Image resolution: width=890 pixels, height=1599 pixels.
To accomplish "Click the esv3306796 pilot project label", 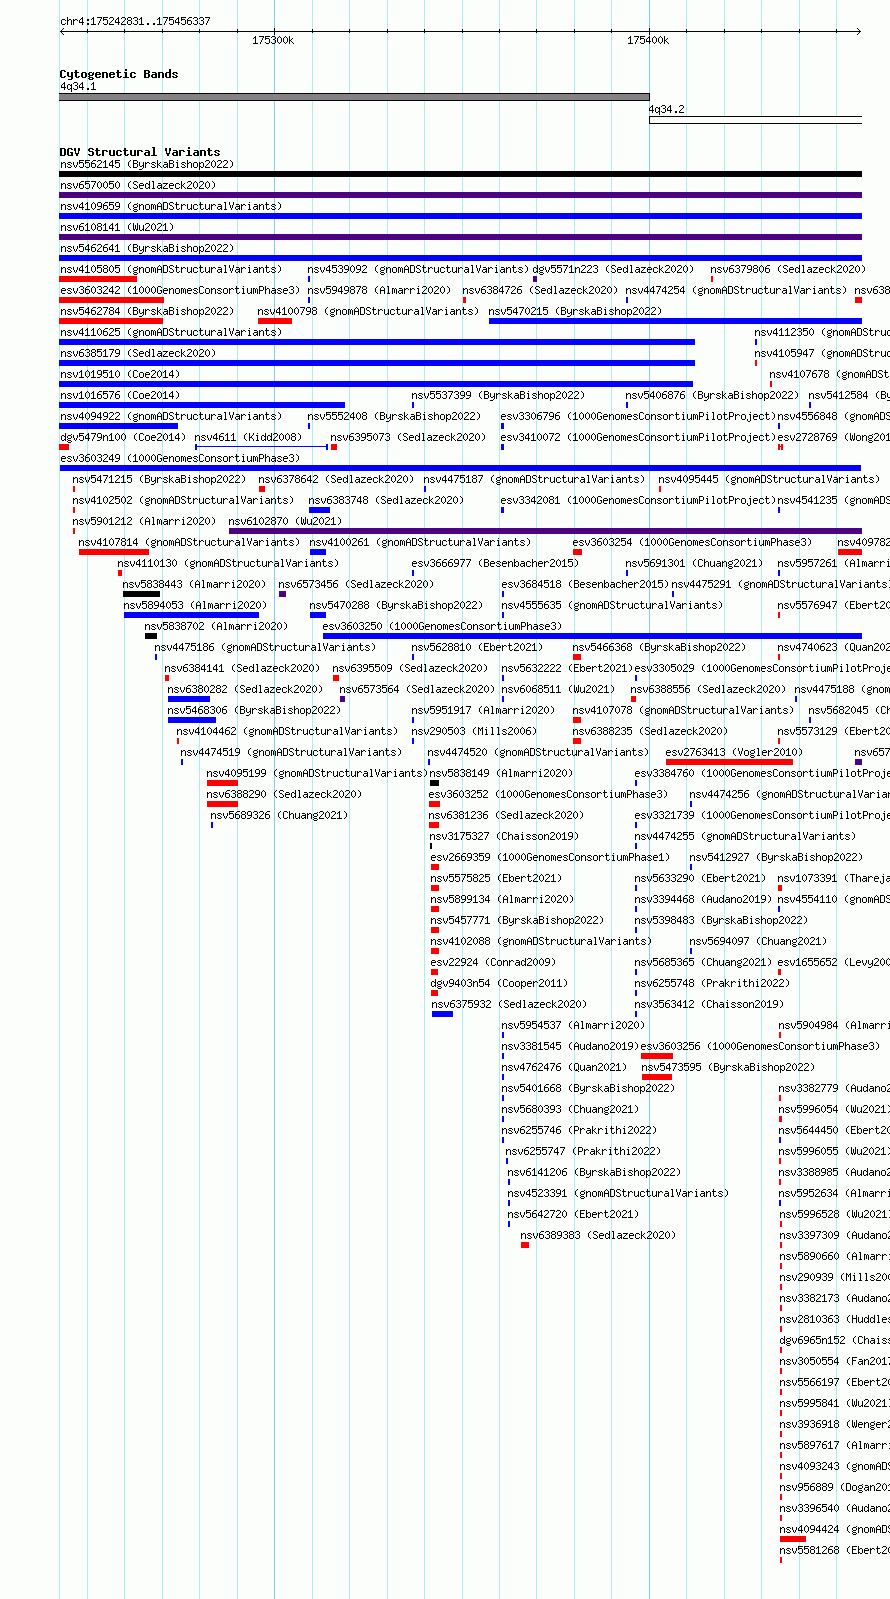I will point(638,416).
